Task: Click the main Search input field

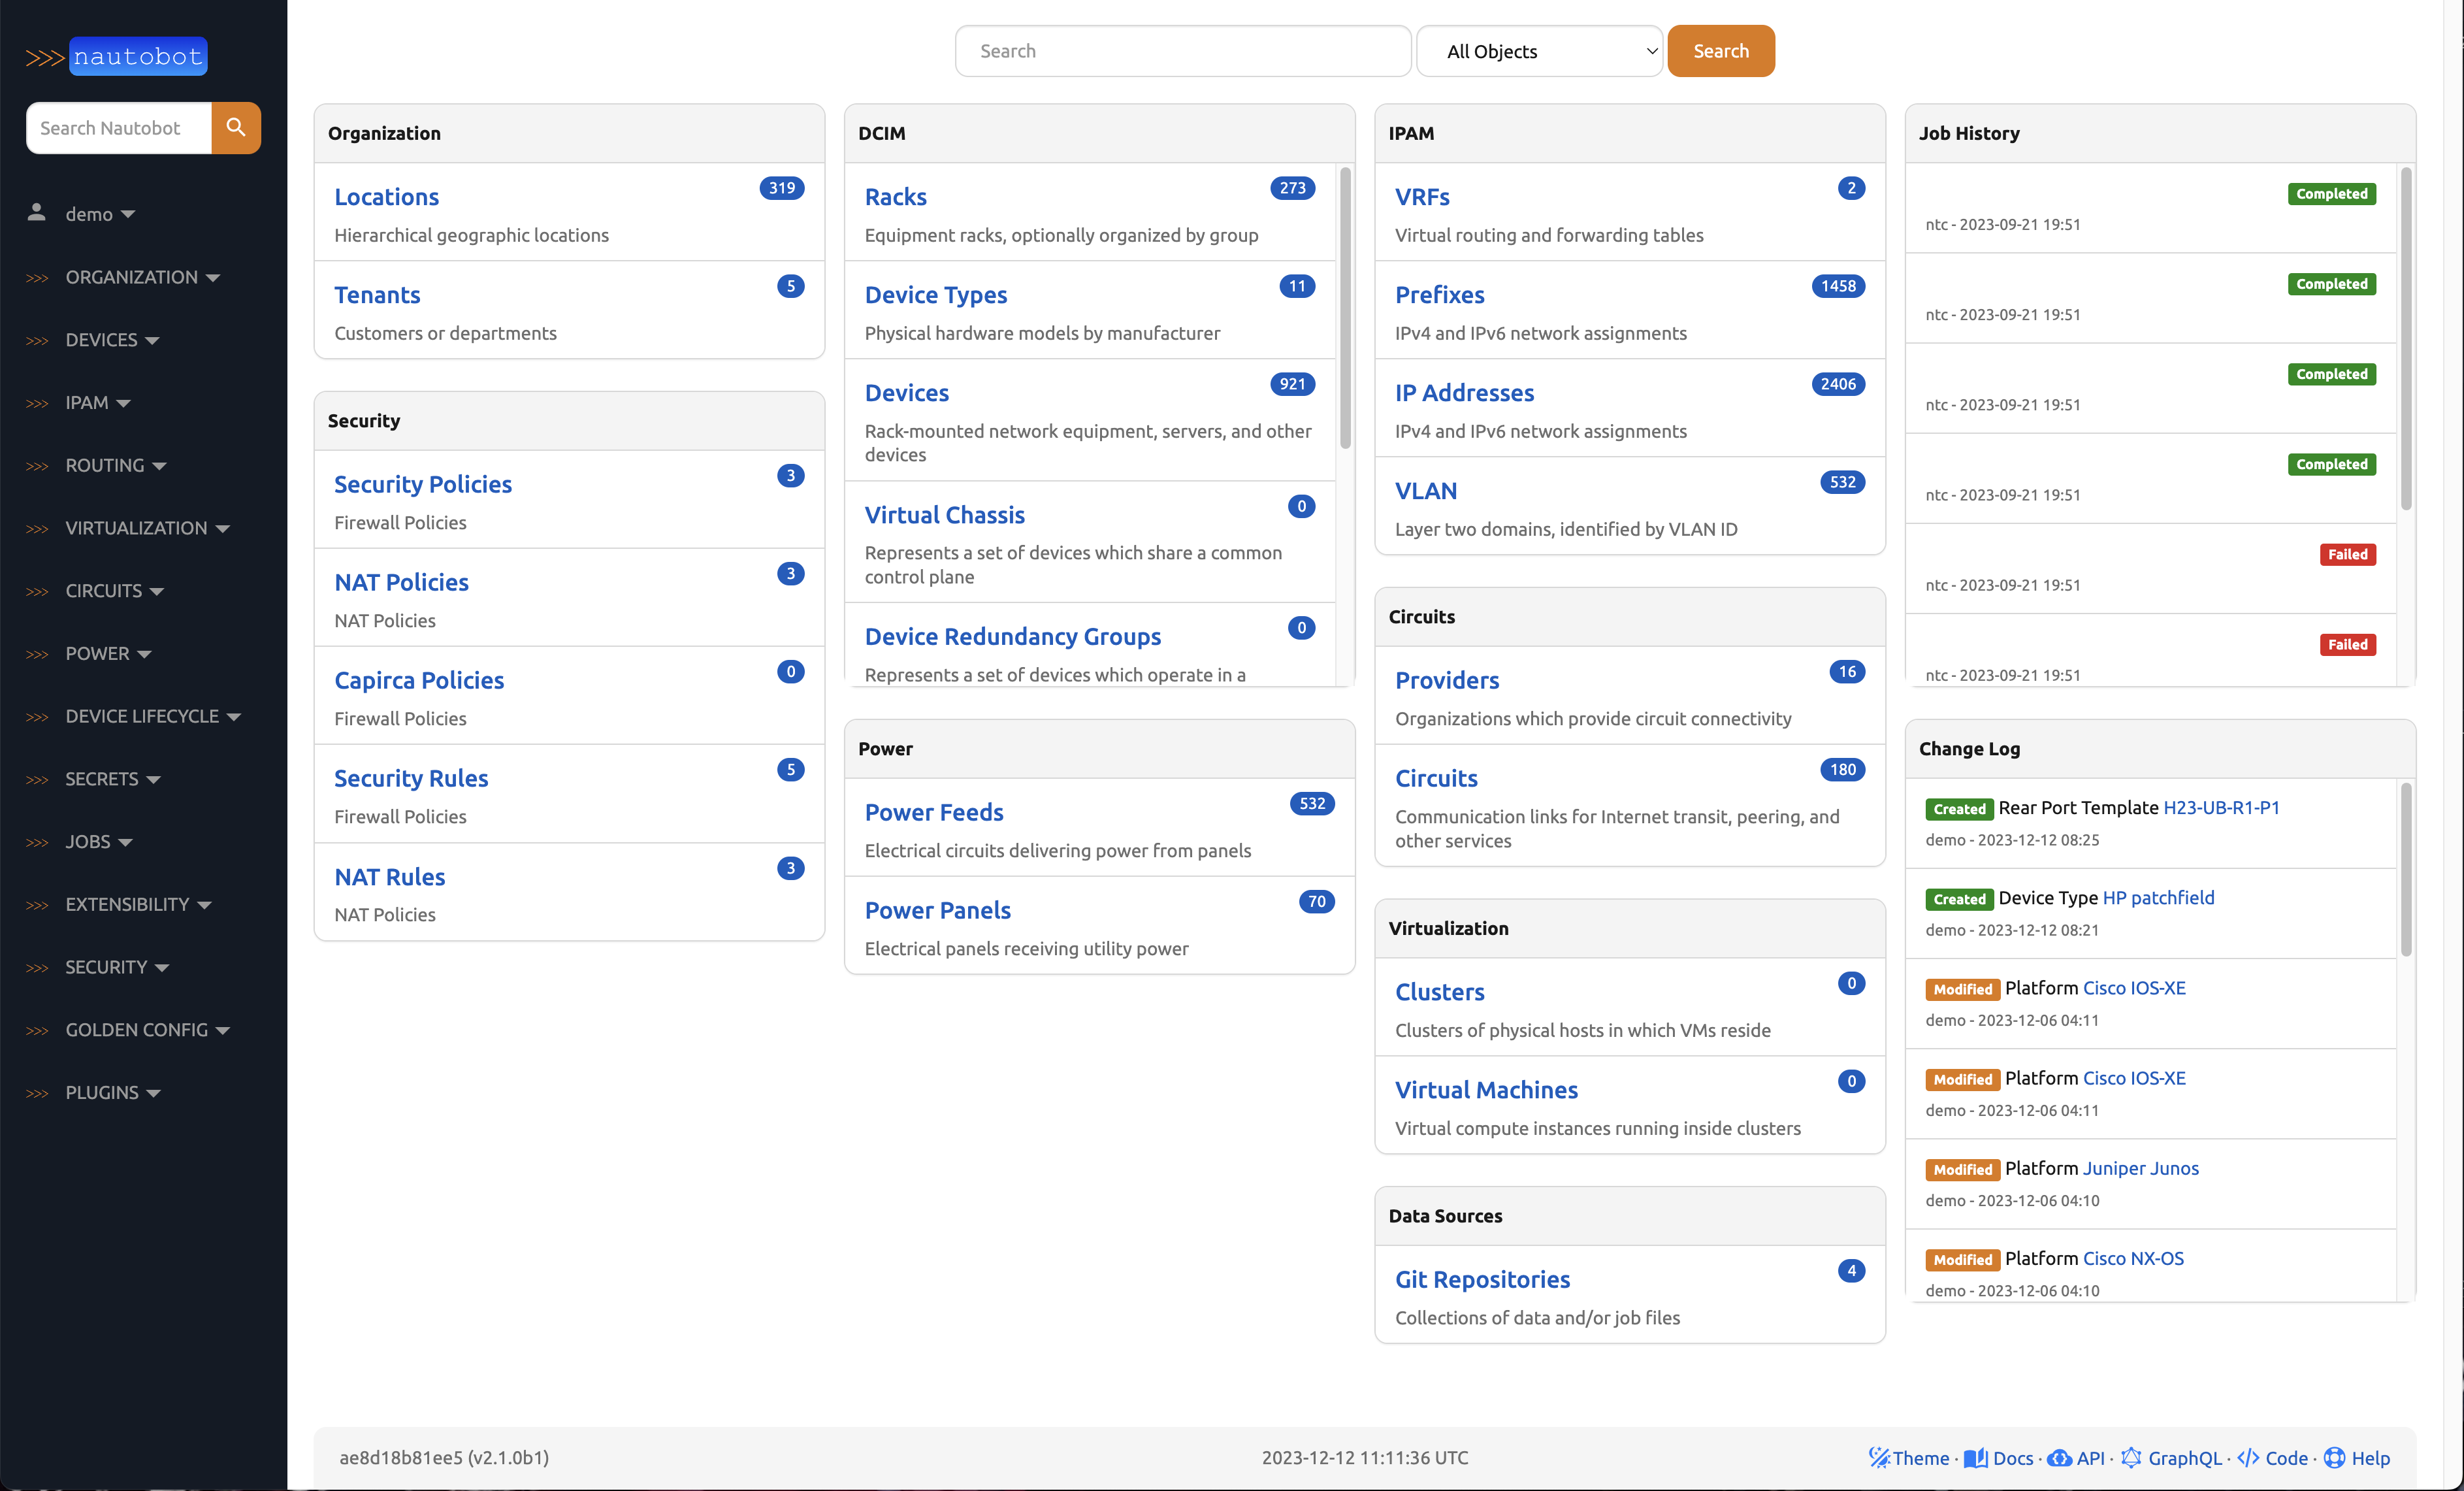Action: click(x=1183, y=50)
